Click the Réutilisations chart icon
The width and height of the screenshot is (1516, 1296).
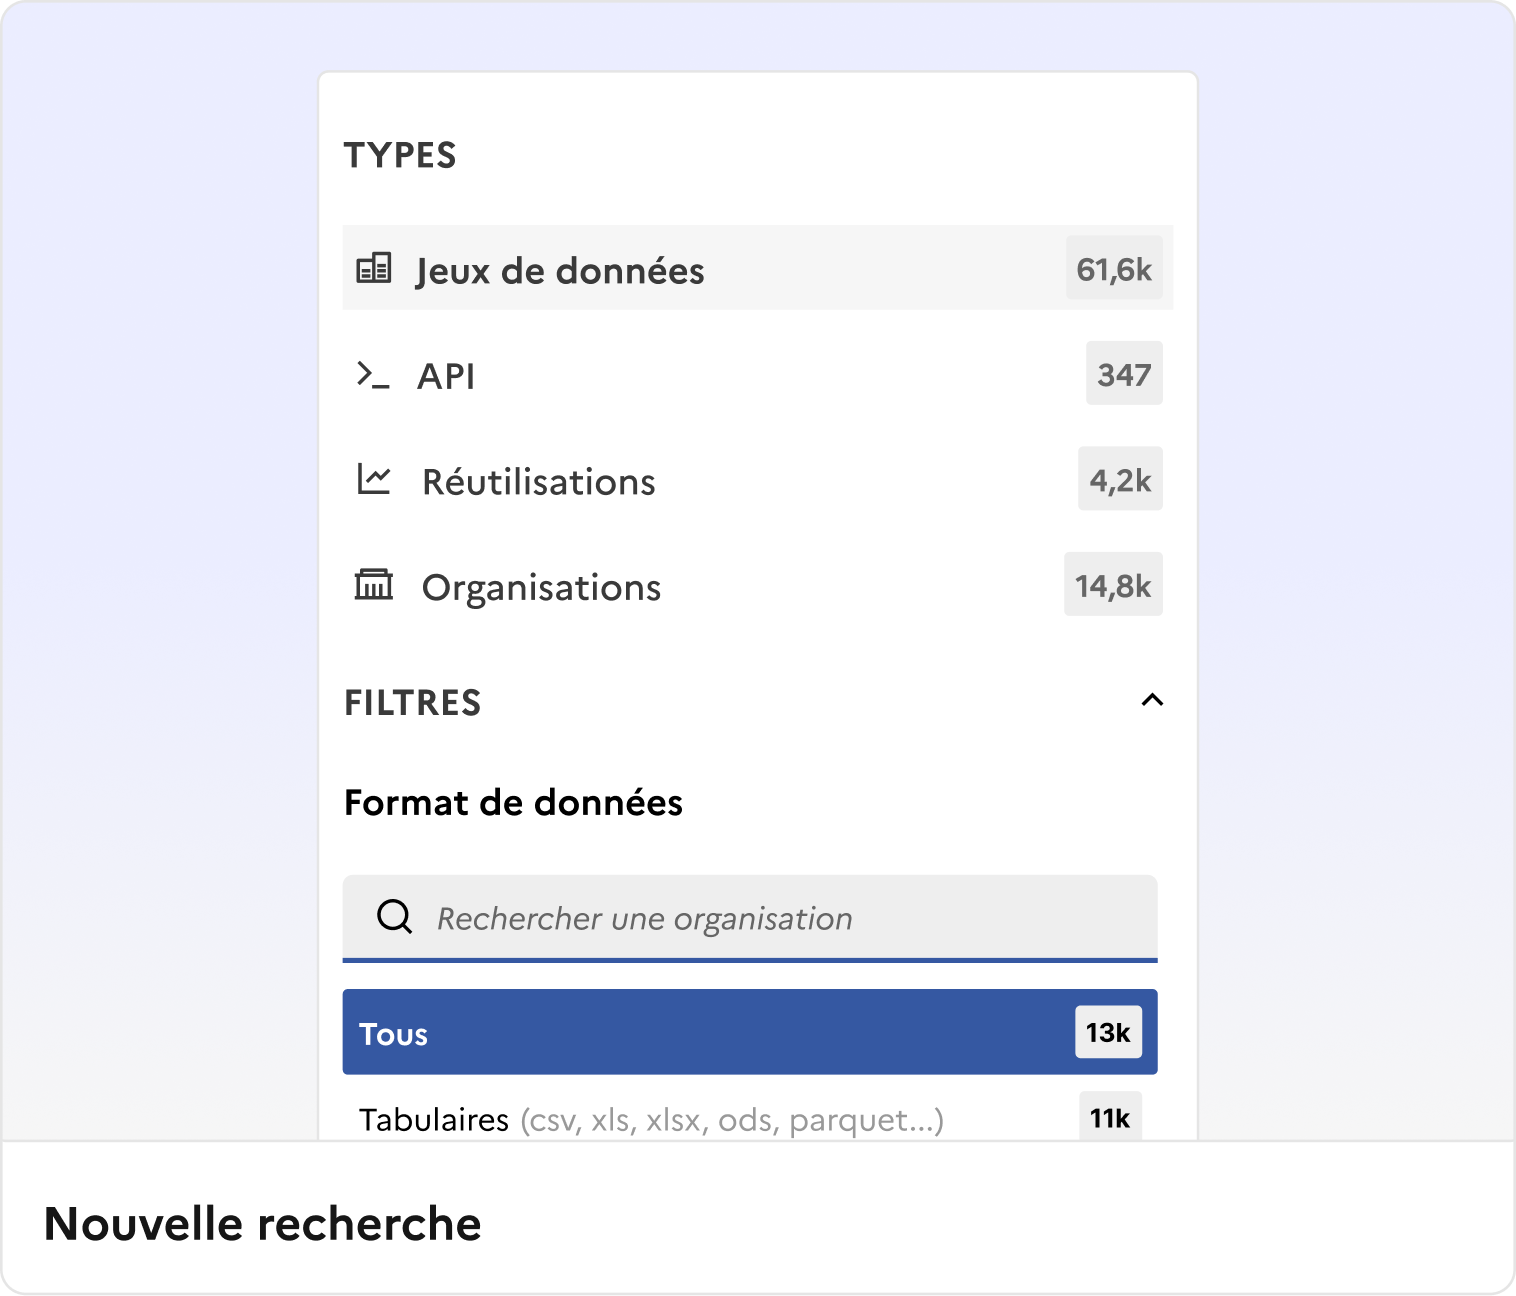(x=372, y=479)
